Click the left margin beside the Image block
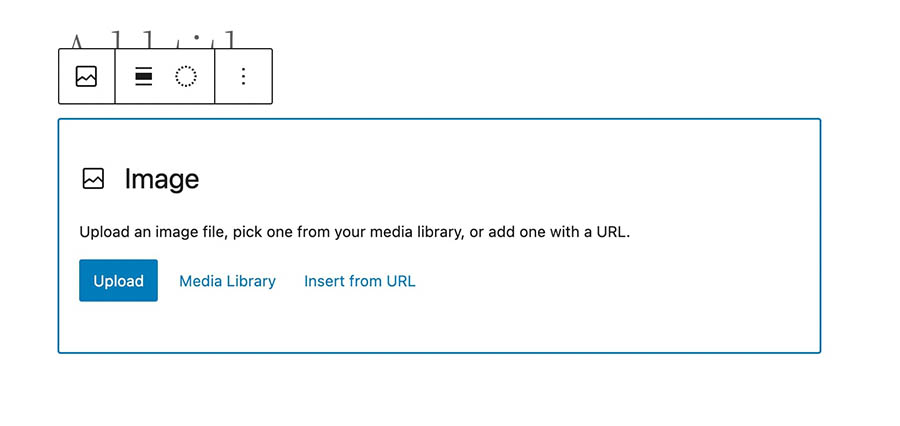The height and width of the screenshot is (426, 900). pyautogui.click(x=28, y=235)
